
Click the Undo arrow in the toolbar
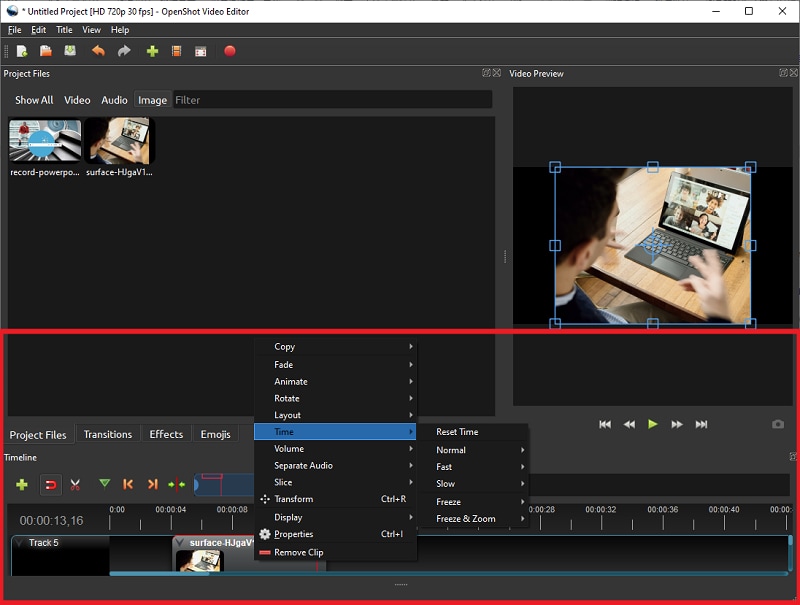point(98,51)
